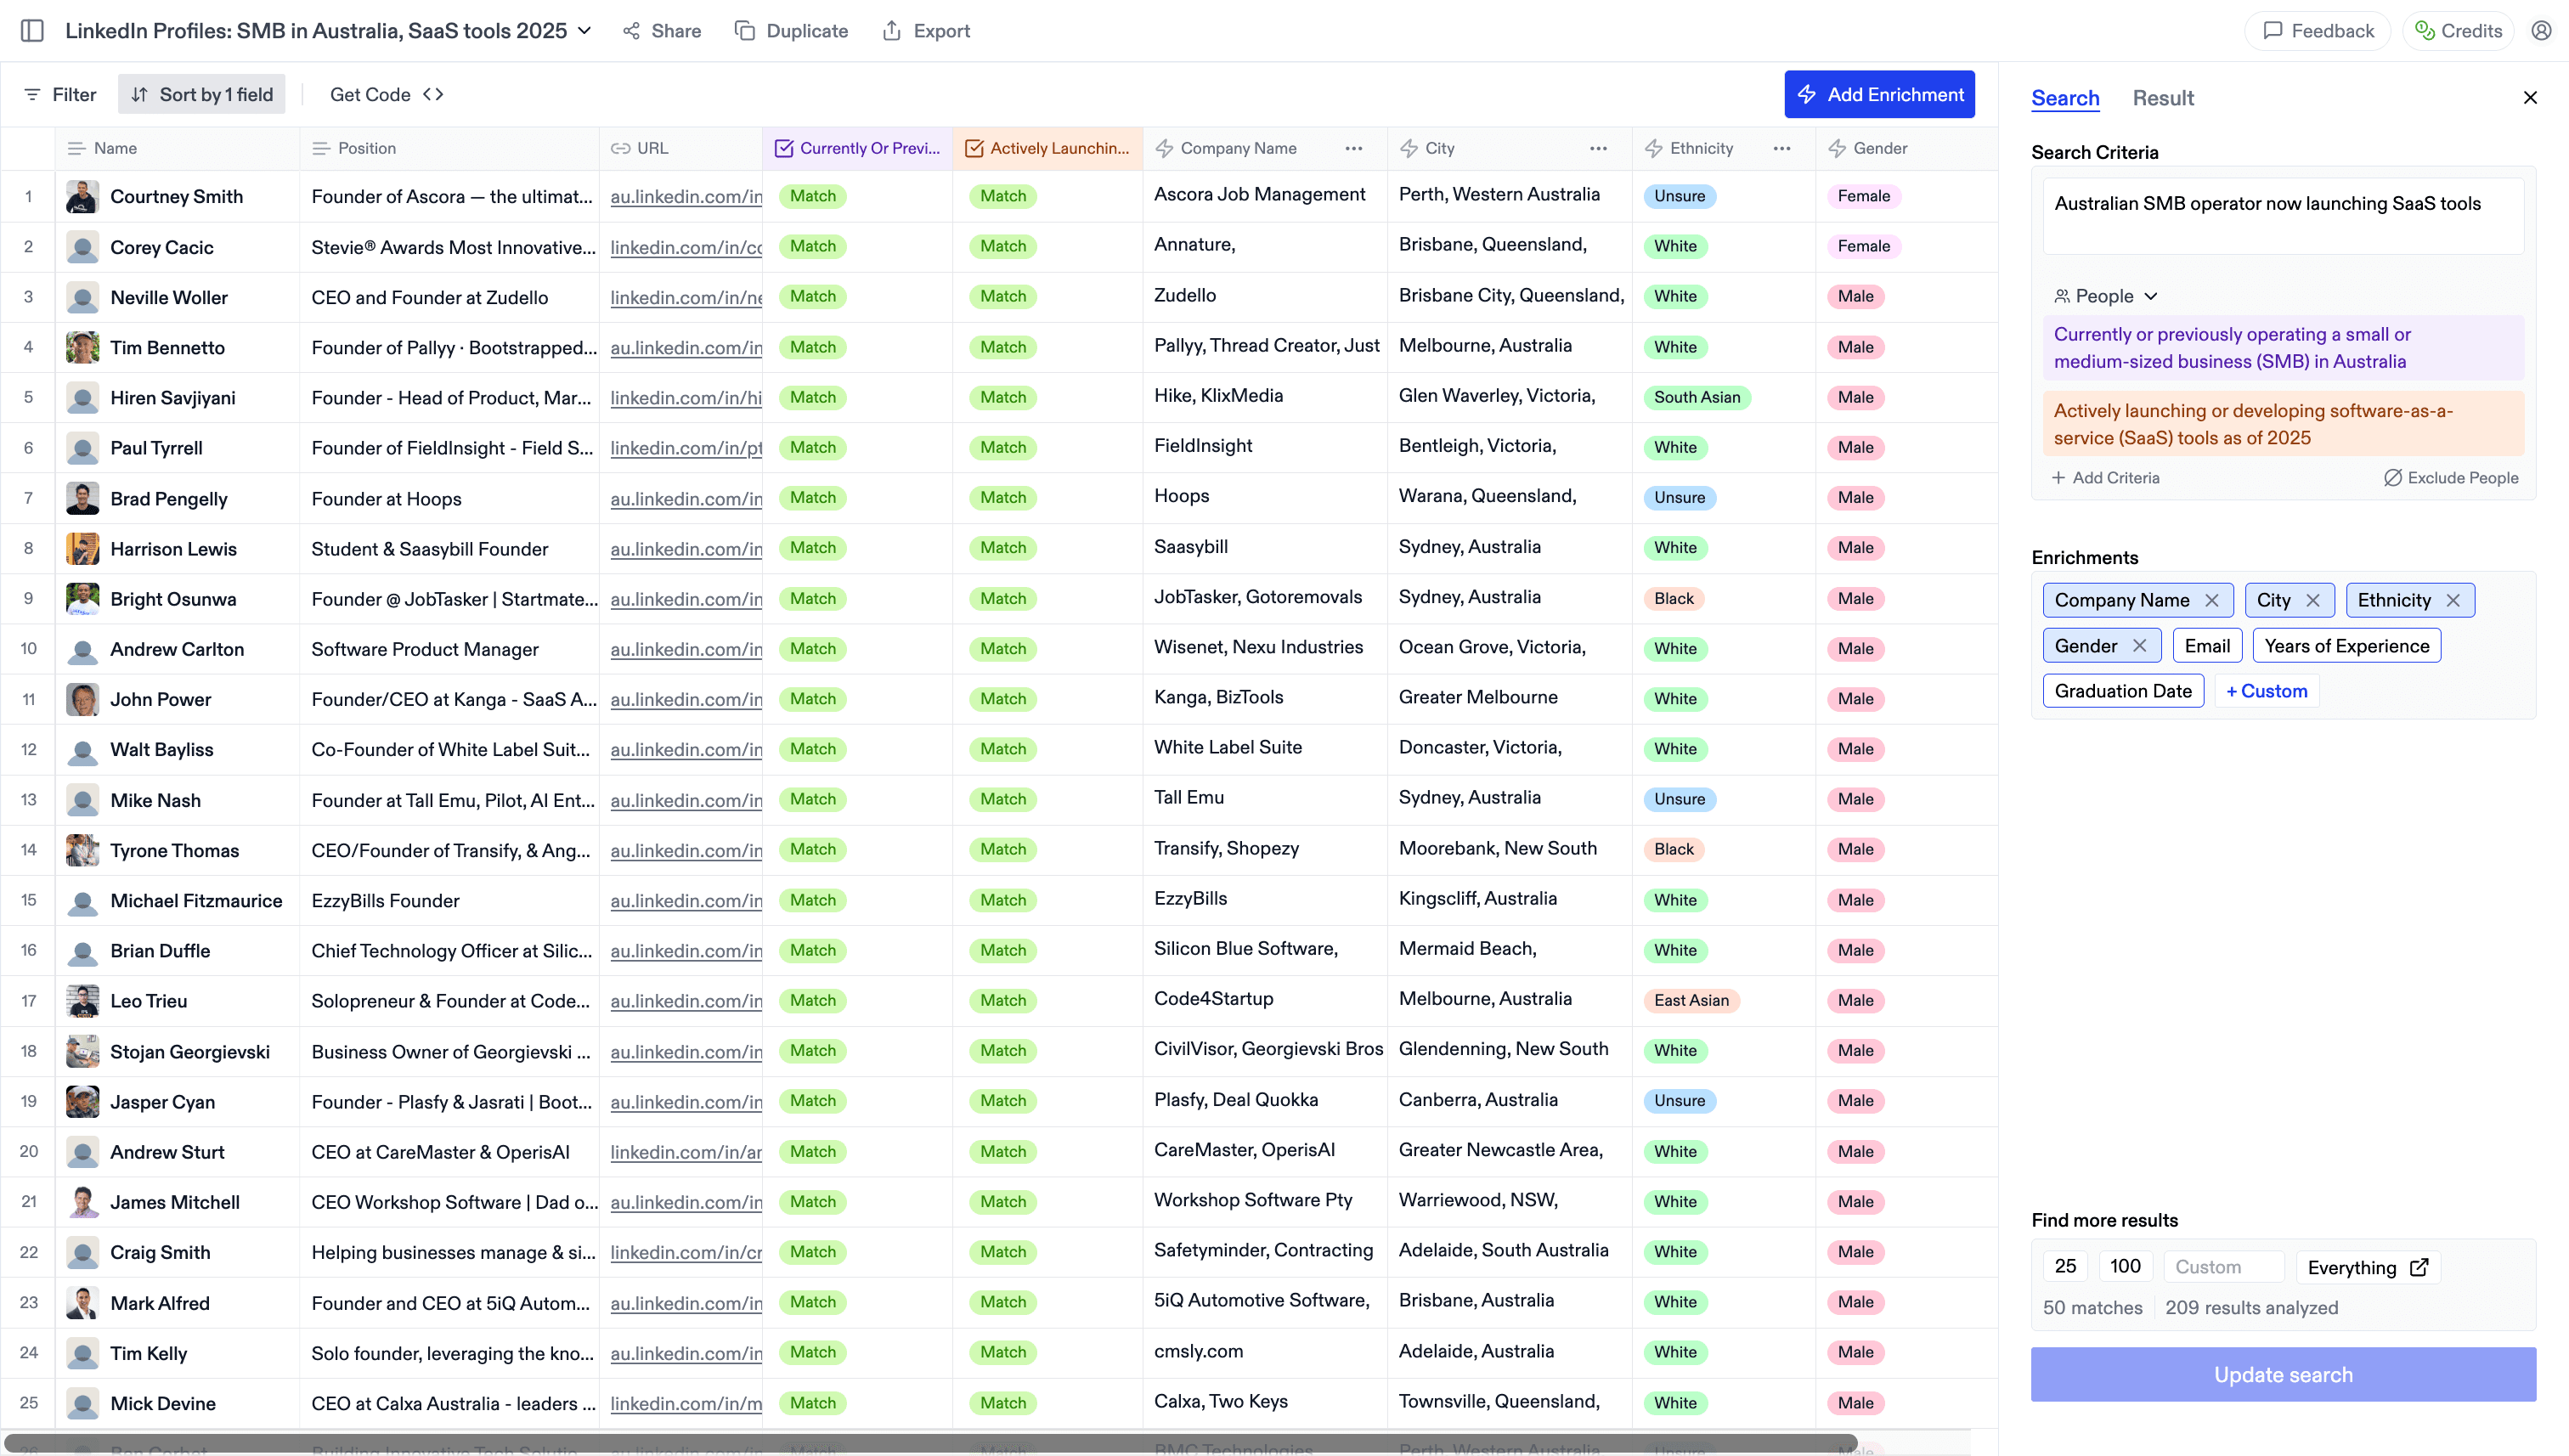This screenshot has width=2569, height=1456.
Task: Click the Custom results count field
Action: point(2223,1267)
